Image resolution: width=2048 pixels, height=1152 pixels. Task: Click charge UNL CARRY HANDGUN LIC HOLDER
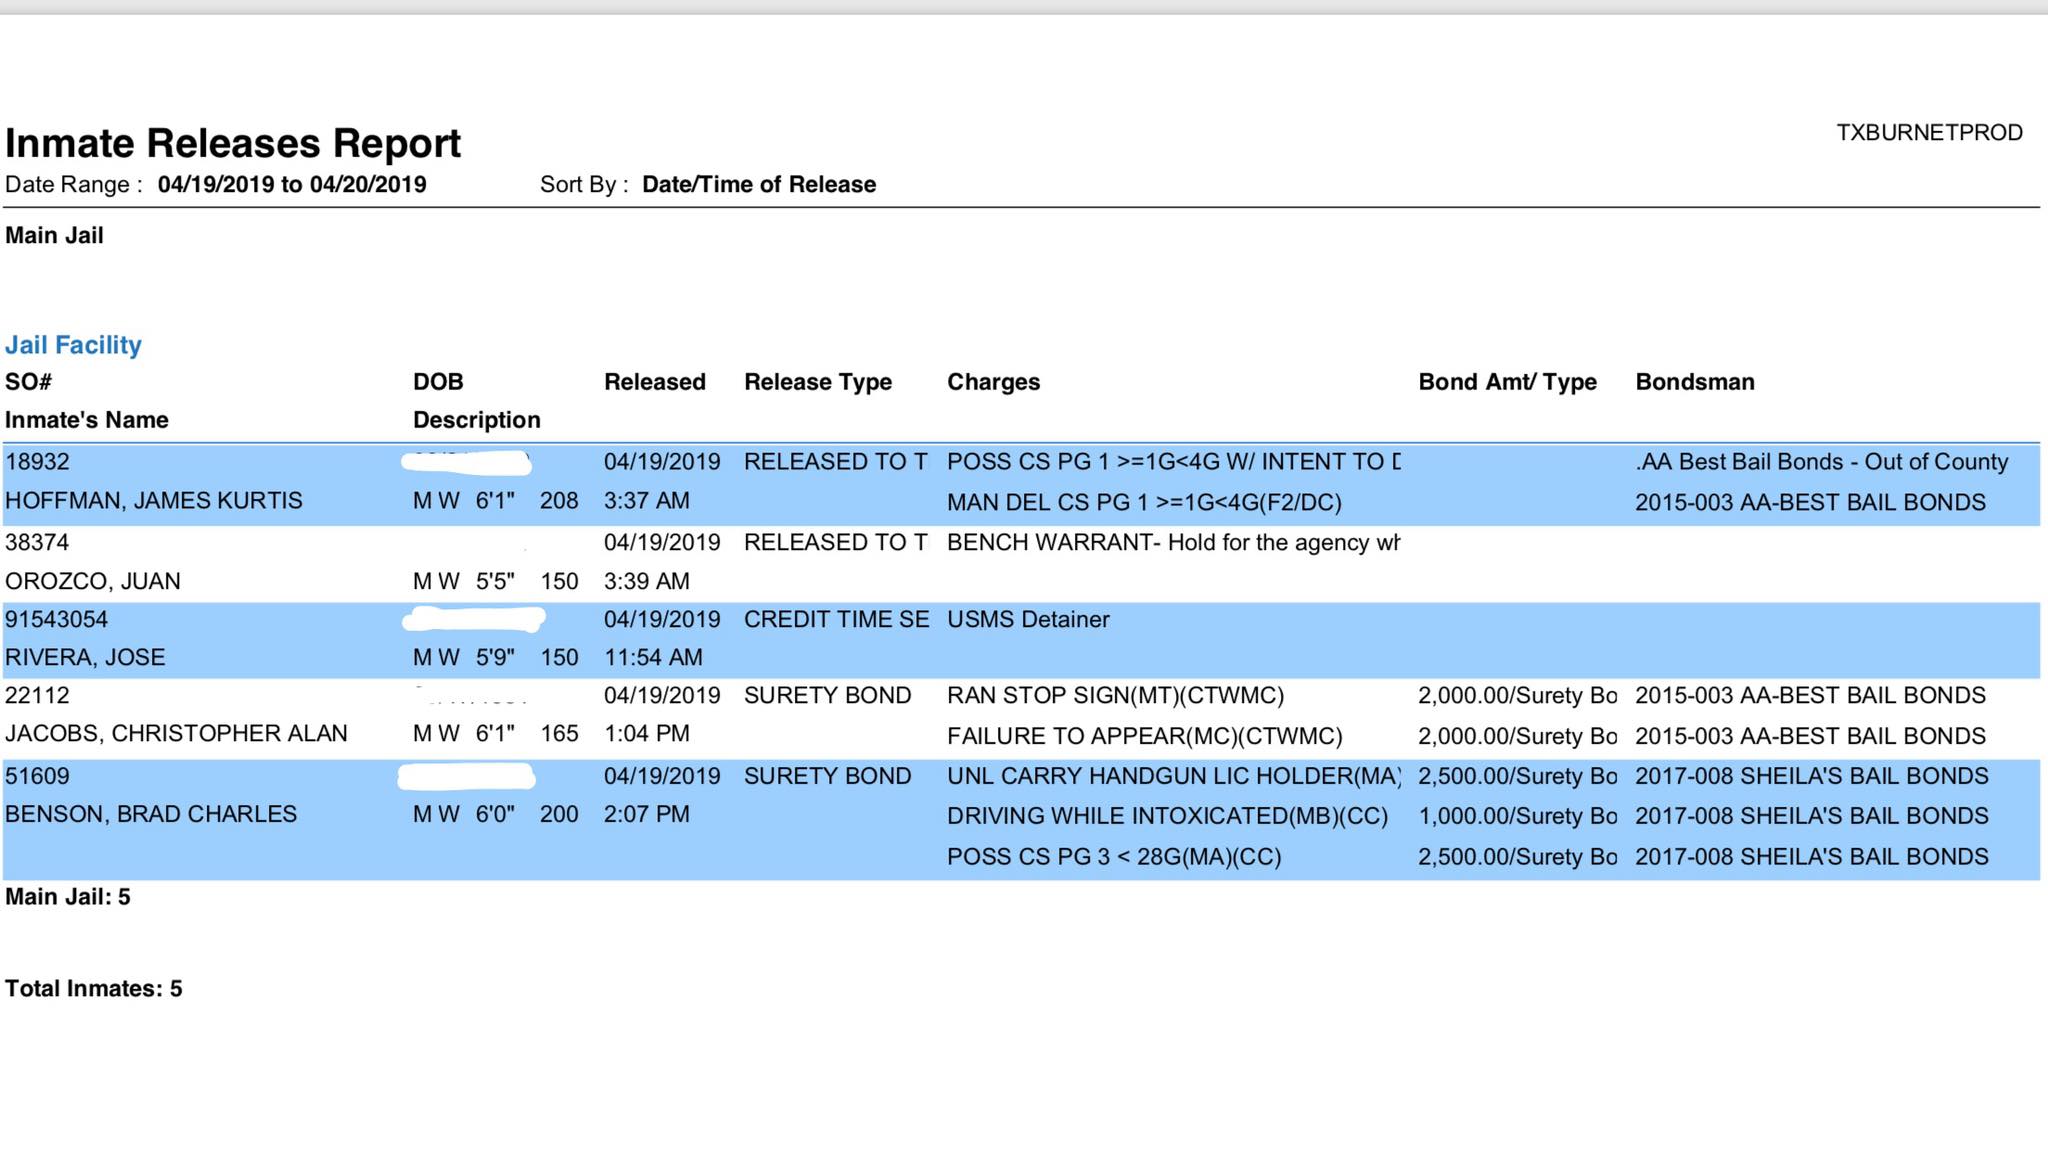1174,776
